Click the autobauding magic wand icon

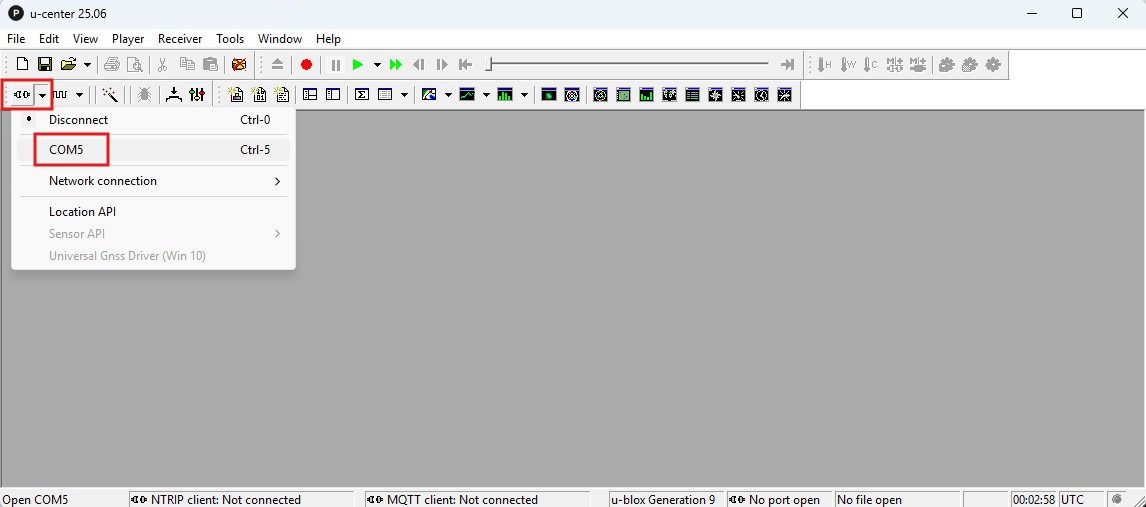110,95
